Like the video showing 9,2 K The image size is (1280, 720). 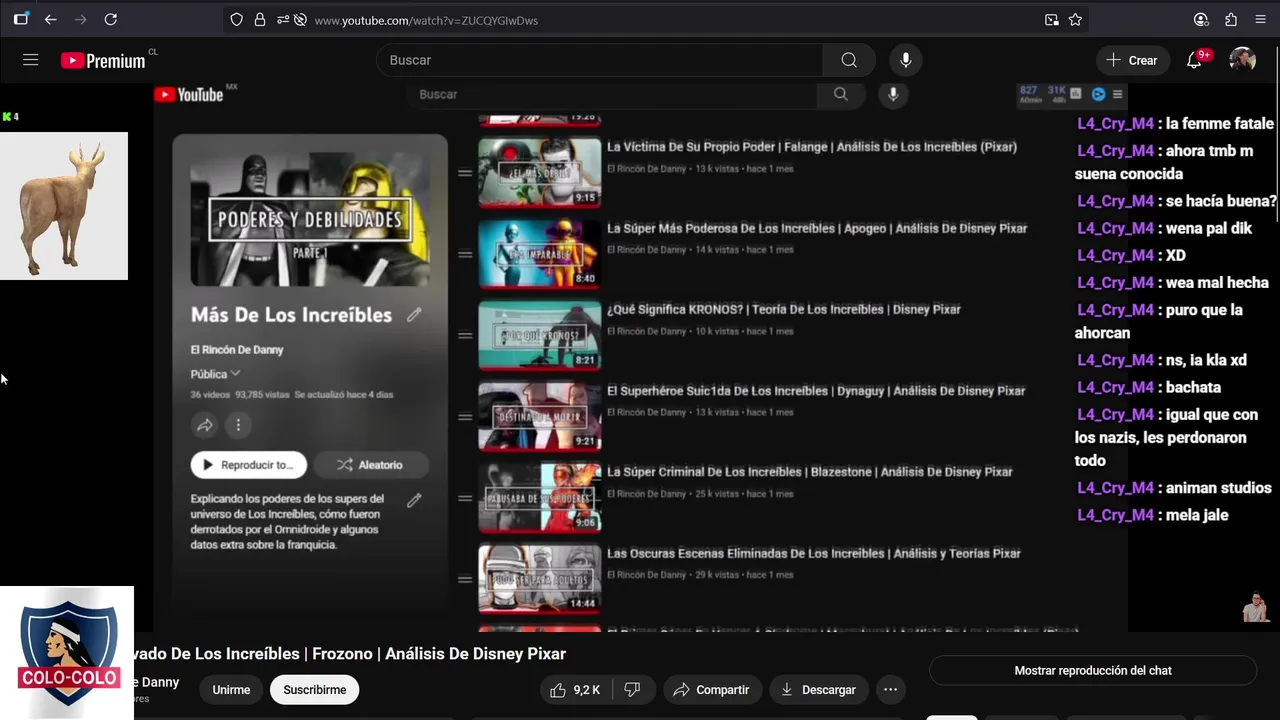(575, 690)
